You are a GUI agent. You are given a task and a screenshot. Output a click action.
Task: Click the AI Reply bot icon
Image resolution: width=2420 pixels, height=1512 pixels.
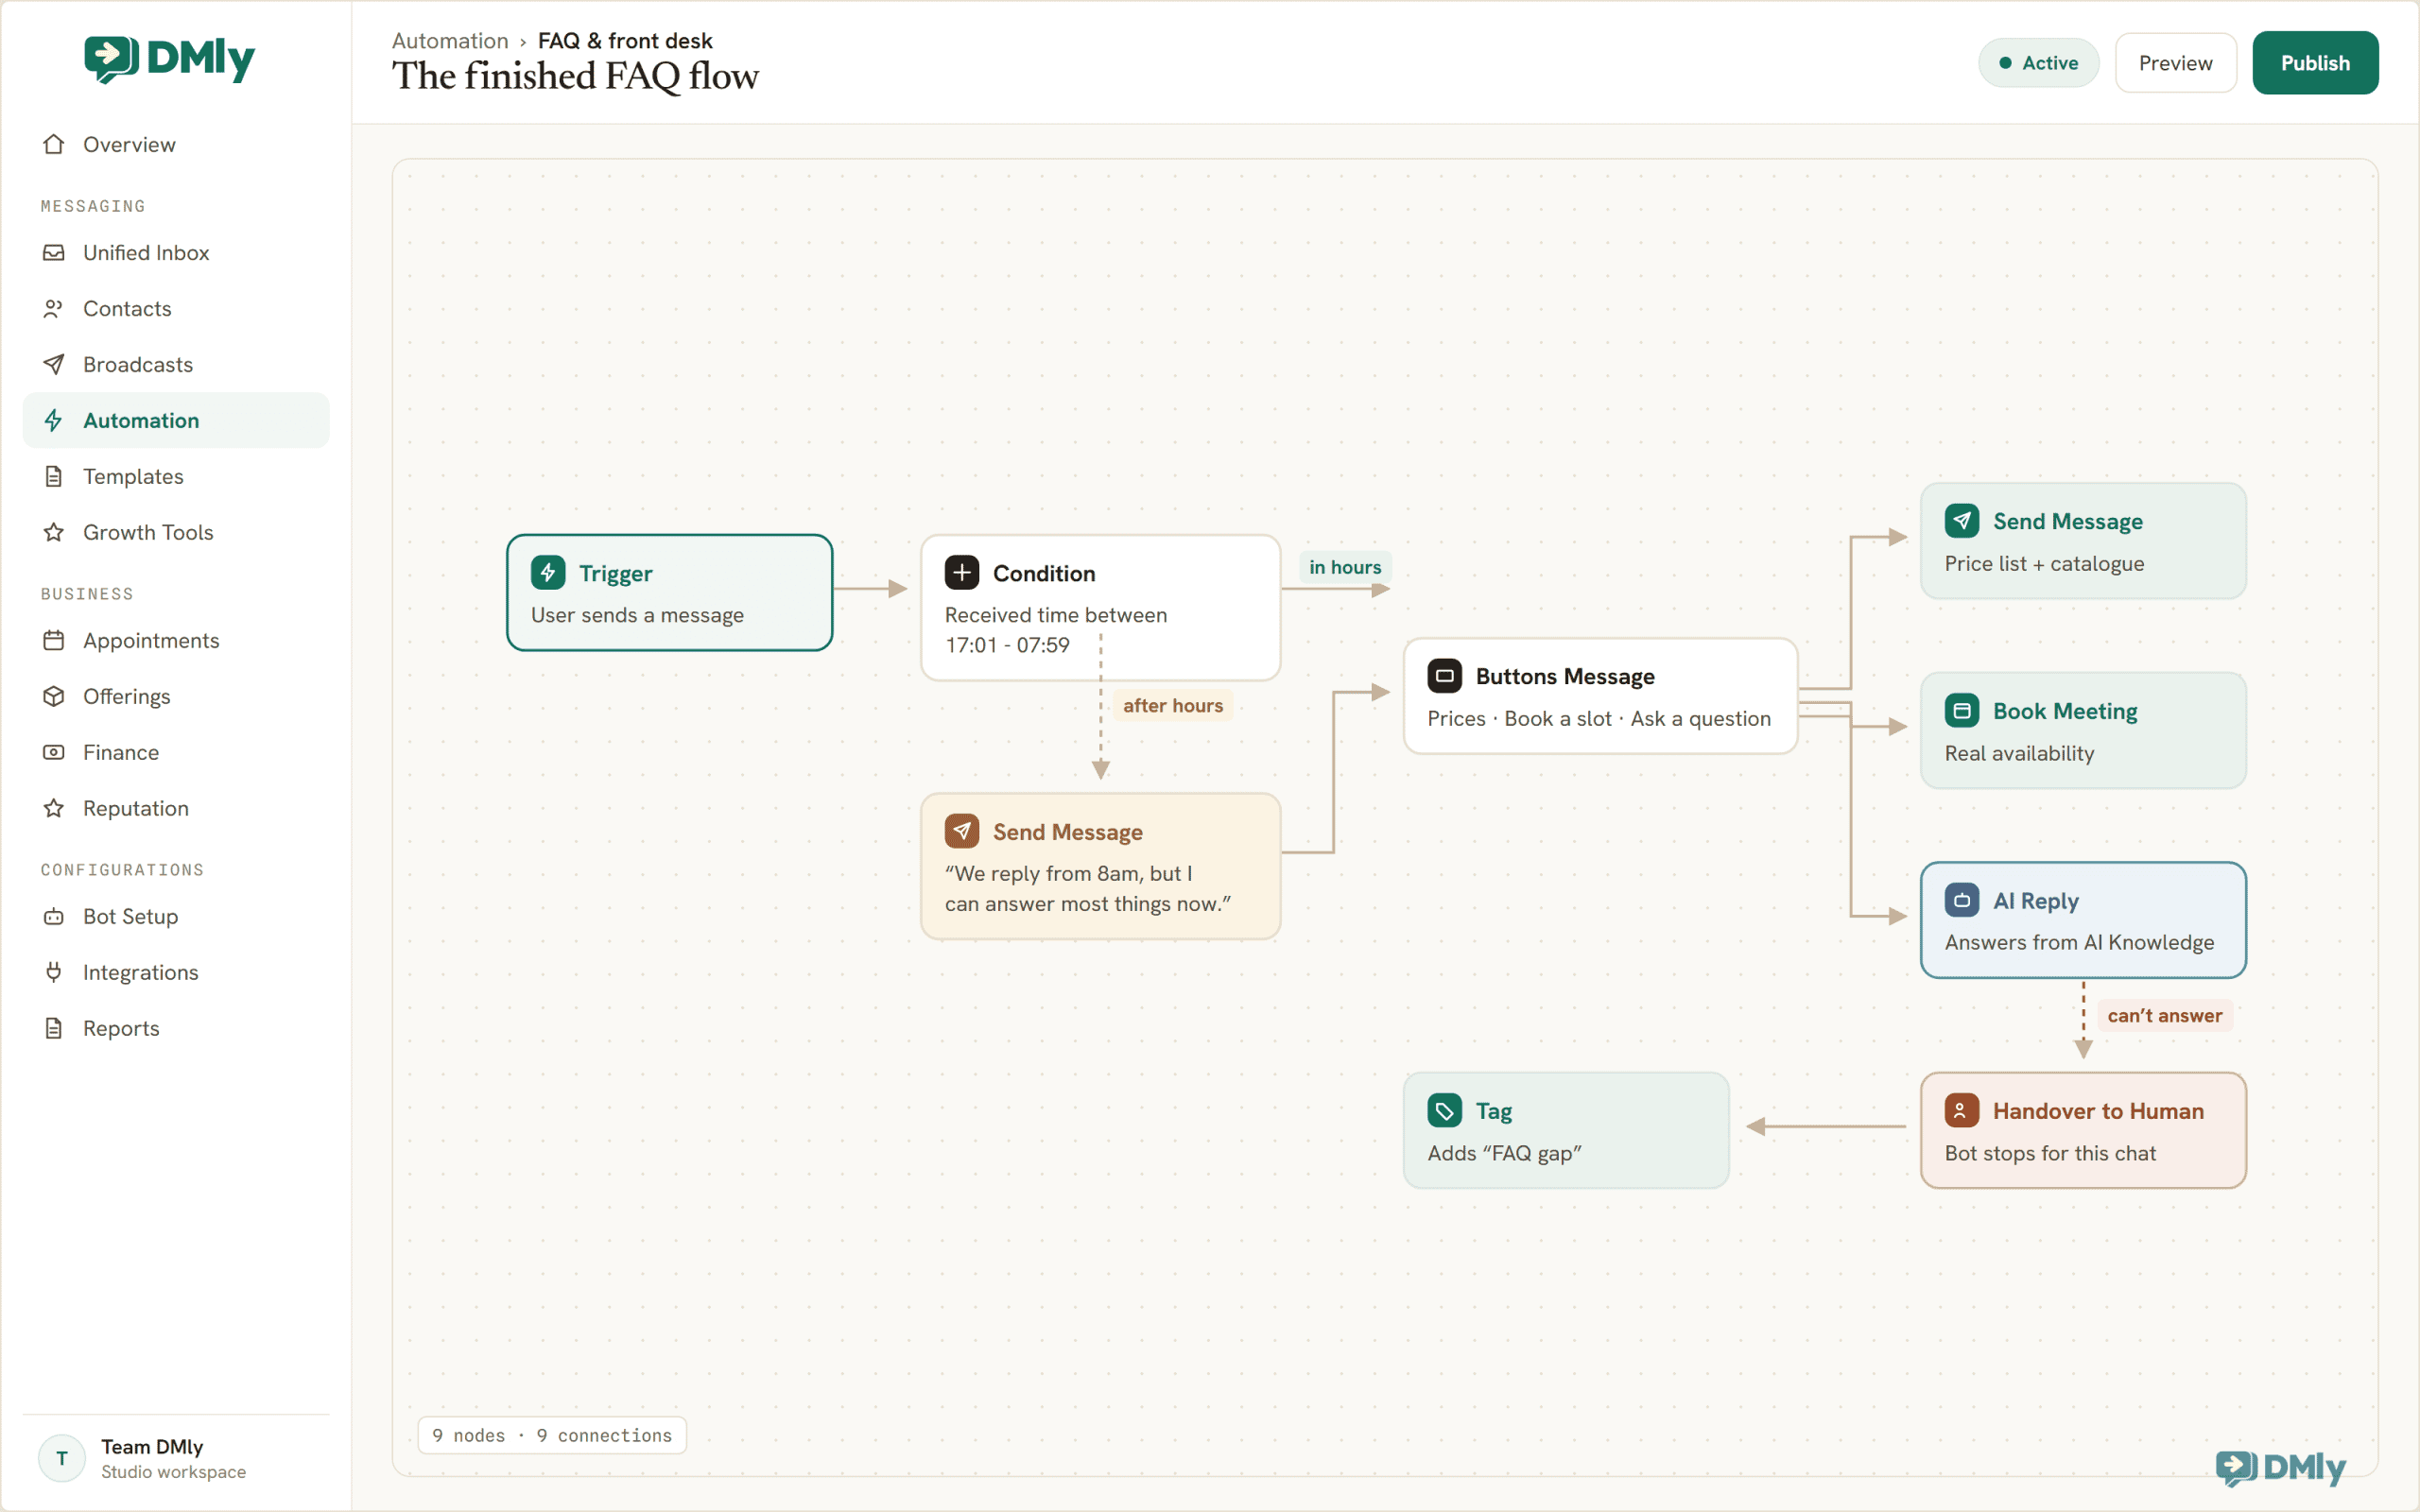tap(1962, 900)
